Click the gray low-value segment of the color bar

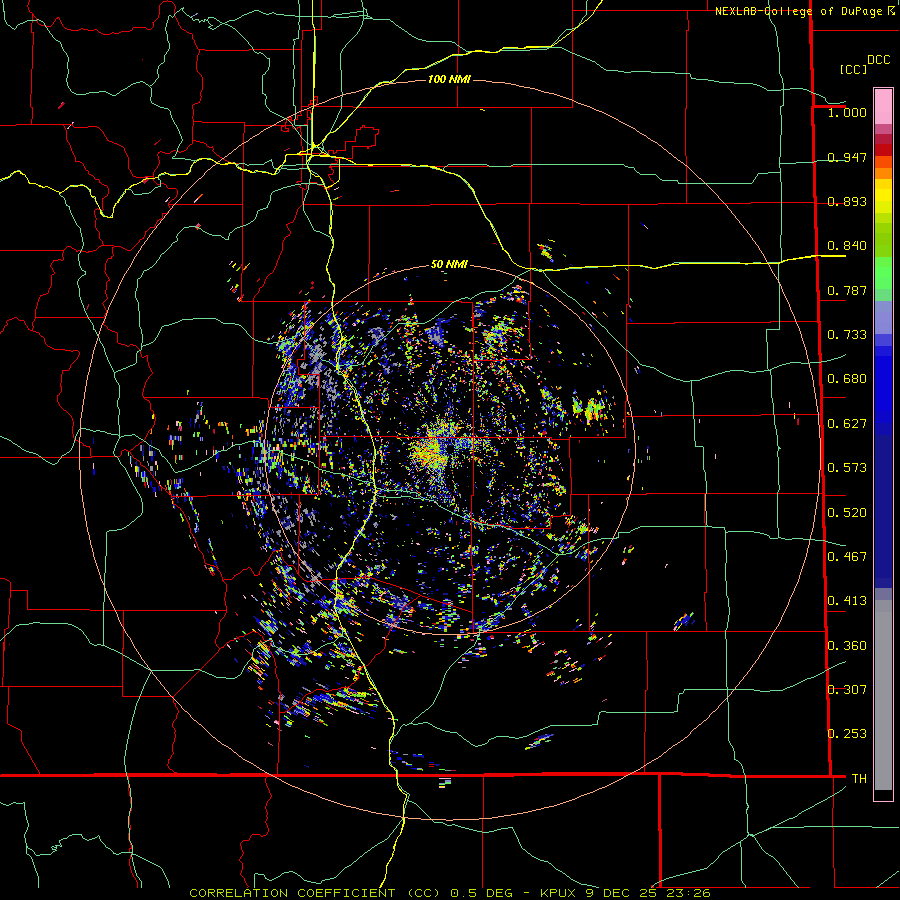tap(883, 695)
